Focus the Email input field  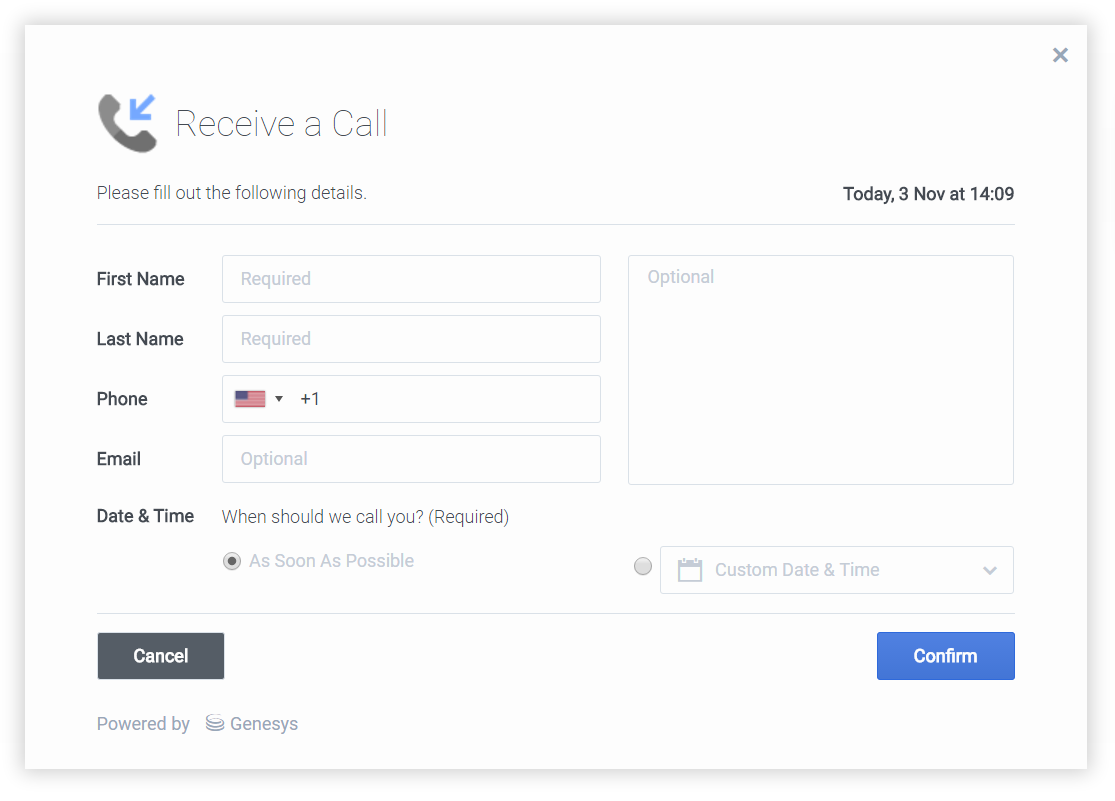pyautogui.click(x=411, y=459)
